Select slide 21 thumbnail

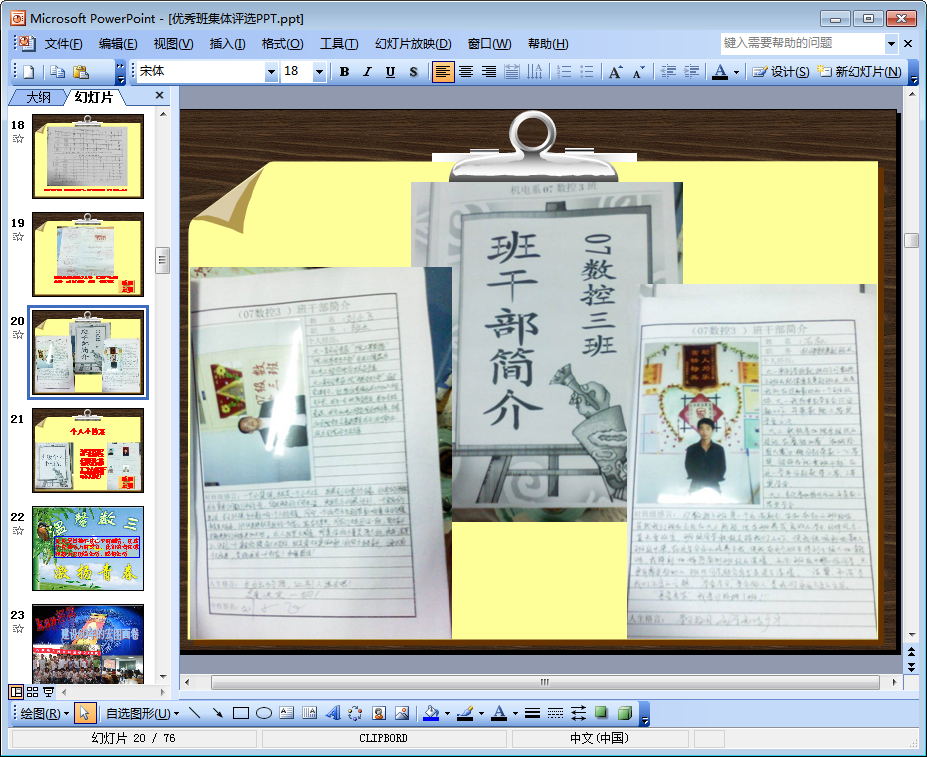tap(88, 450)
